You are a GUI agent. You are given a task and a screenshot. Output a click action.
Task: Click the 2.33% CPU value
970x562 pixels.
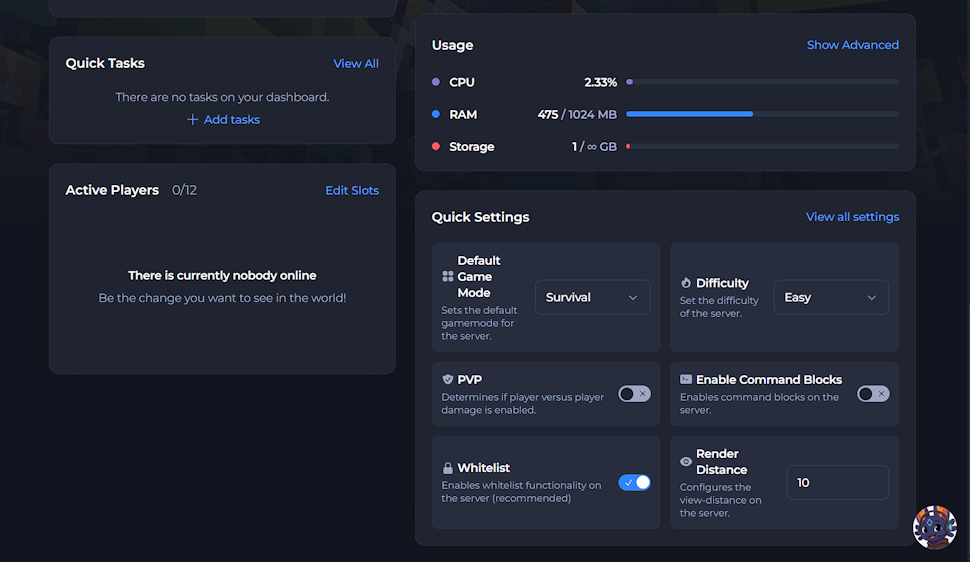pos(600,82)
